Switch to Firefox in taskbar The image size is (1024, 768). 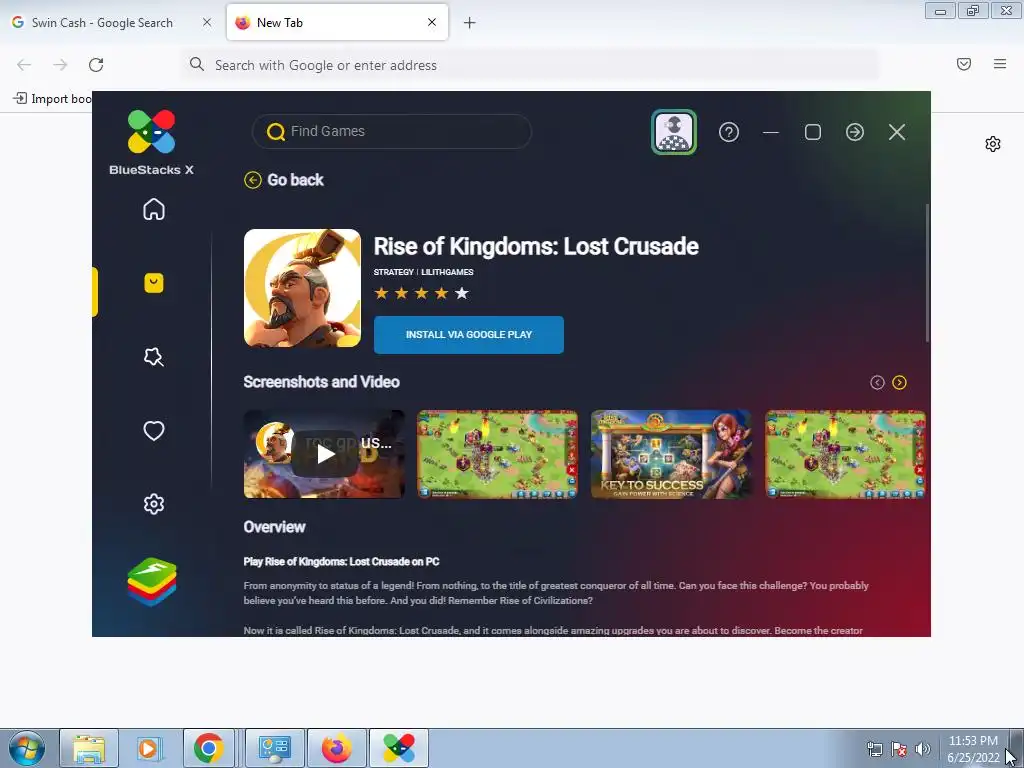(336, 748)
